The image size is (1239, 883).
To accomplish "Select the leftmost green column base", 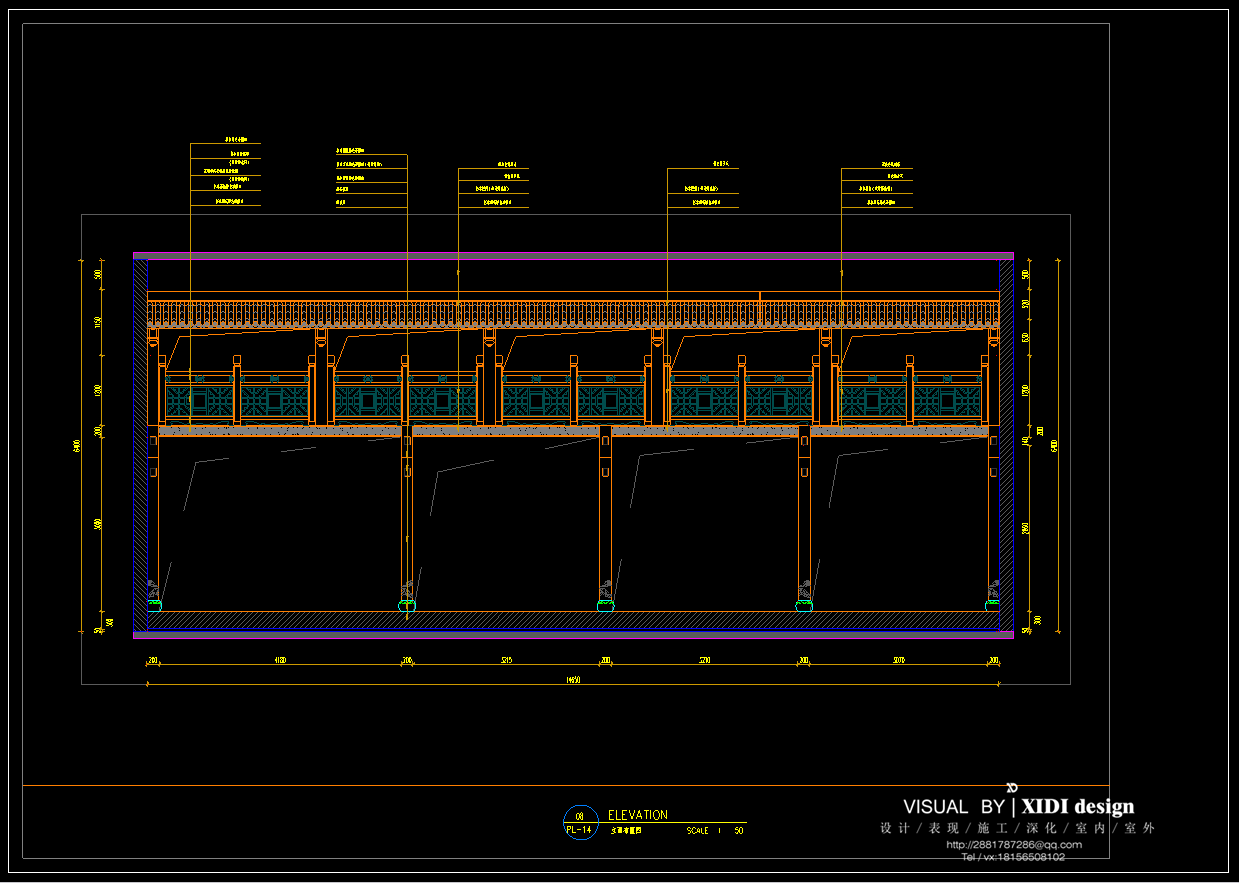I will pyautogui.click(x=155, y=602).
